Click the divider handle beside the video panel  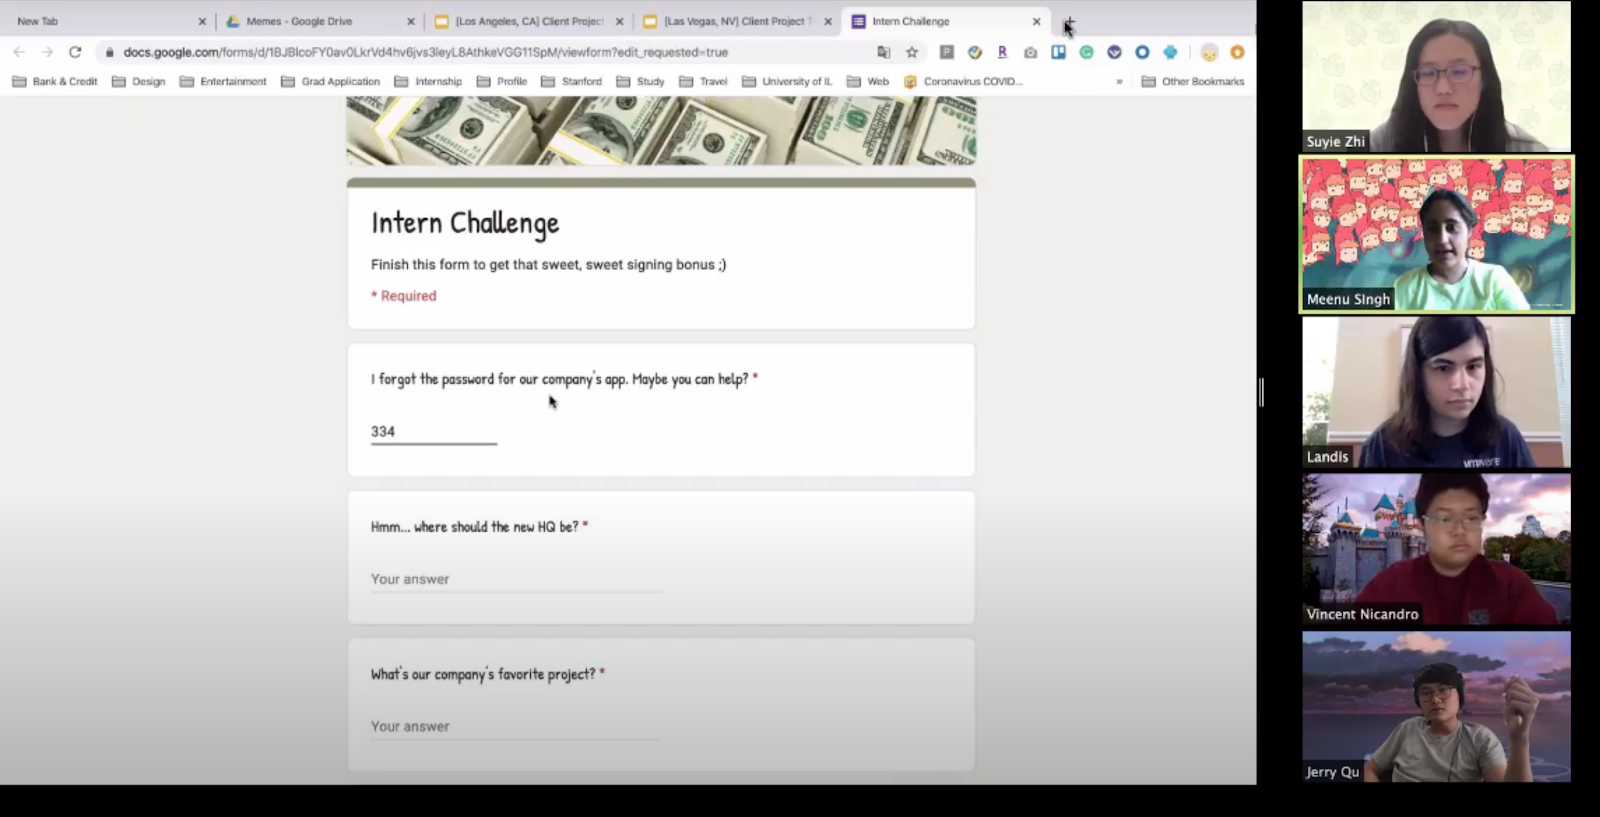[x=1262, y=392]
